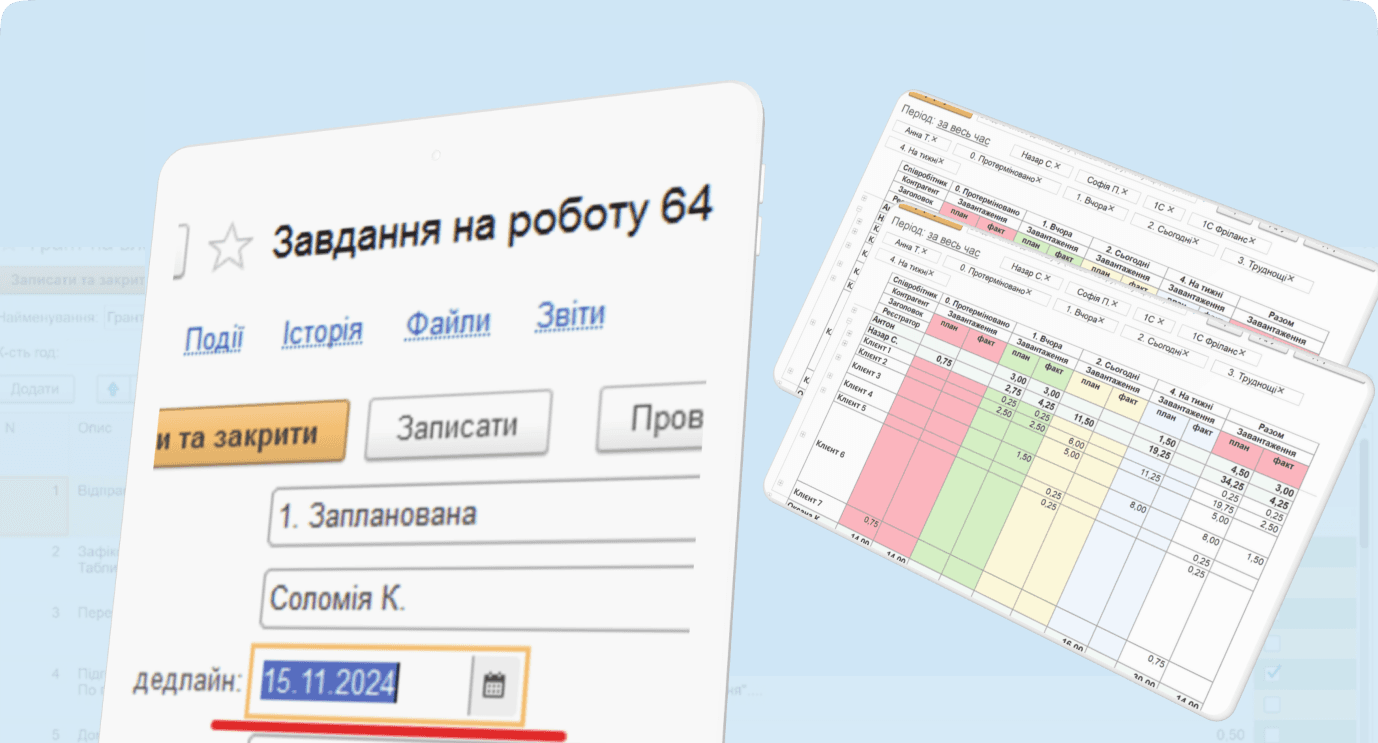Click the '19,25' cell in front report
Image resolution: width=1378 pixels, height=743 pixels.
point(1159,451)
